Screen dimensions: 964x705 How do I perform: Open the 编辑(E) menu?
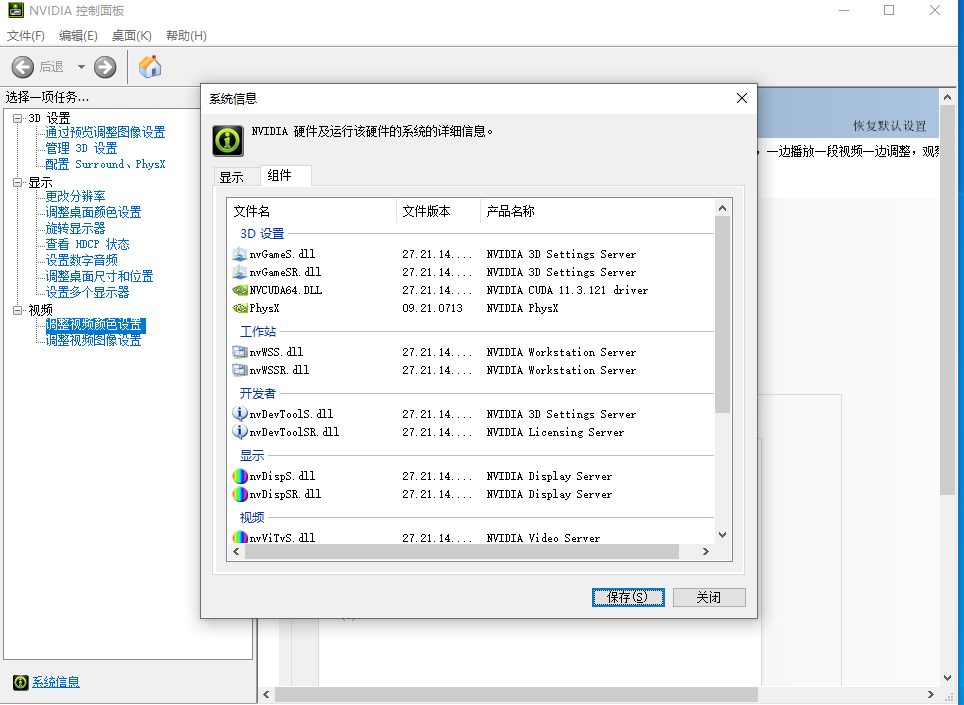click(x=78, y=36)
